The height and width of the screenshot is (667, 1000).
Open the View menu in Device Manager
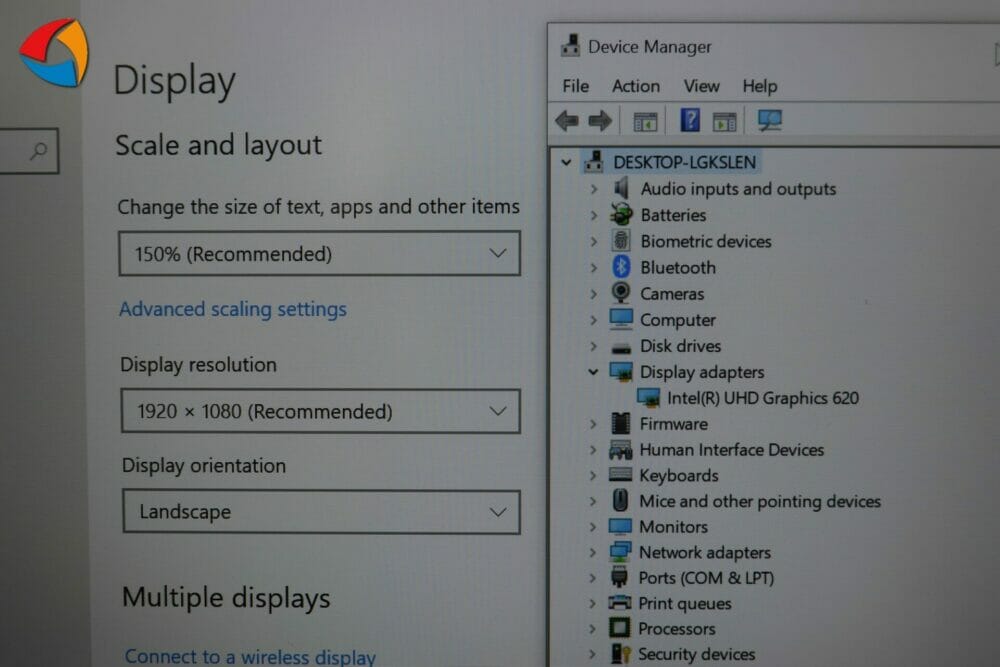tap(702, 85)
